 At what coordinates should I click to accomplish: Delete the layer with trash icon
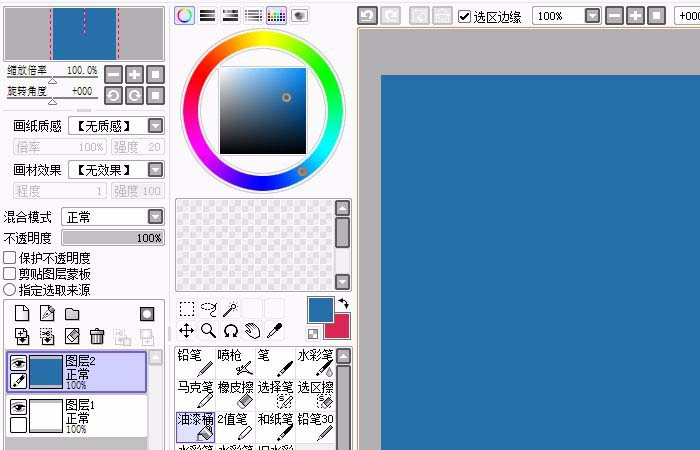[97, 336]
